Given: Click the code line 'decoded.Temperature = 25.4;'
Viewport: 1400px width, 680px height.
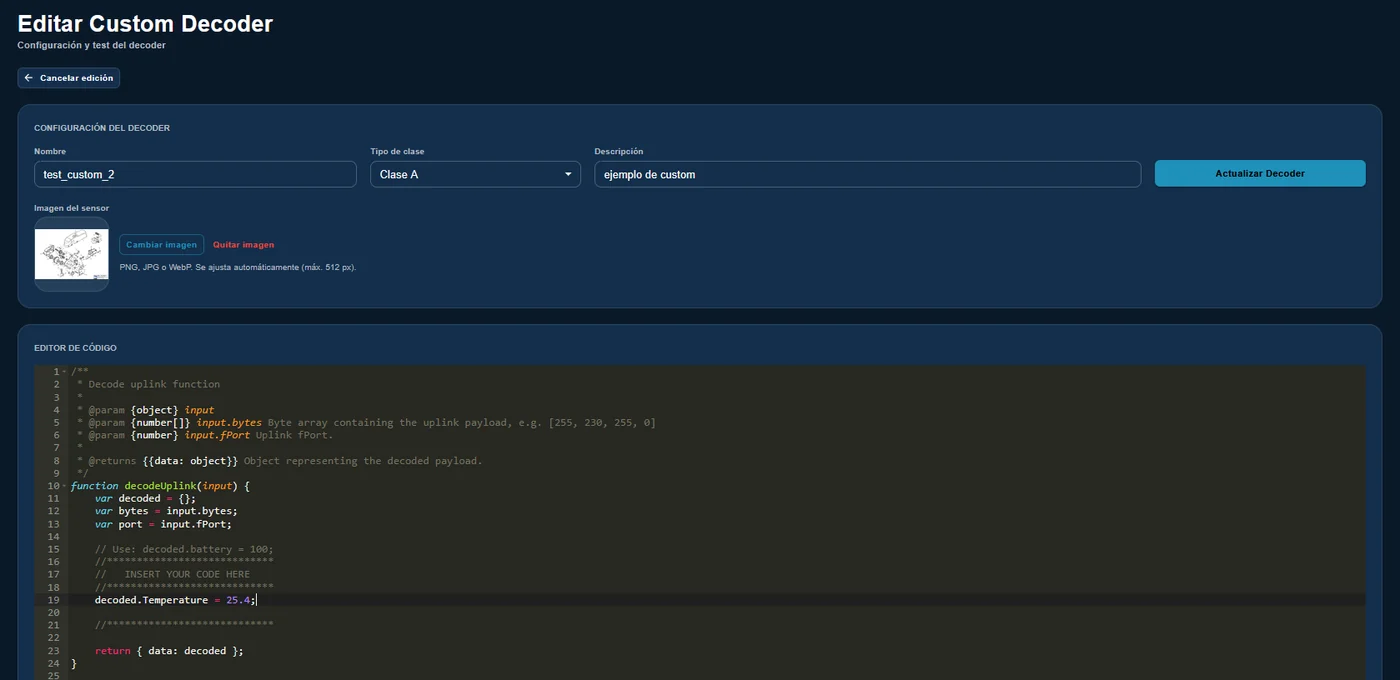Looking at the screenshot, I should pos(176,600).
